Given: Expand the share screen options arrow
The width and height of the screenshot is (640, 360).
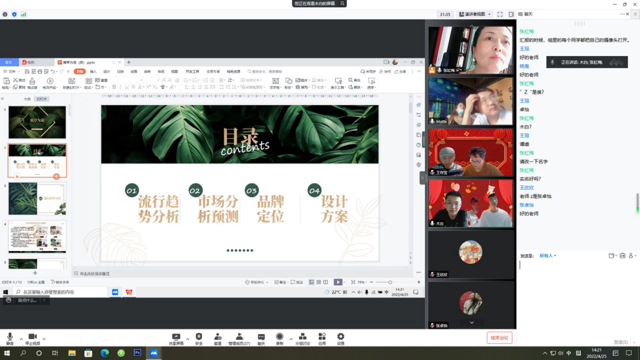Looking at the screenshot, I should (187, 339).
